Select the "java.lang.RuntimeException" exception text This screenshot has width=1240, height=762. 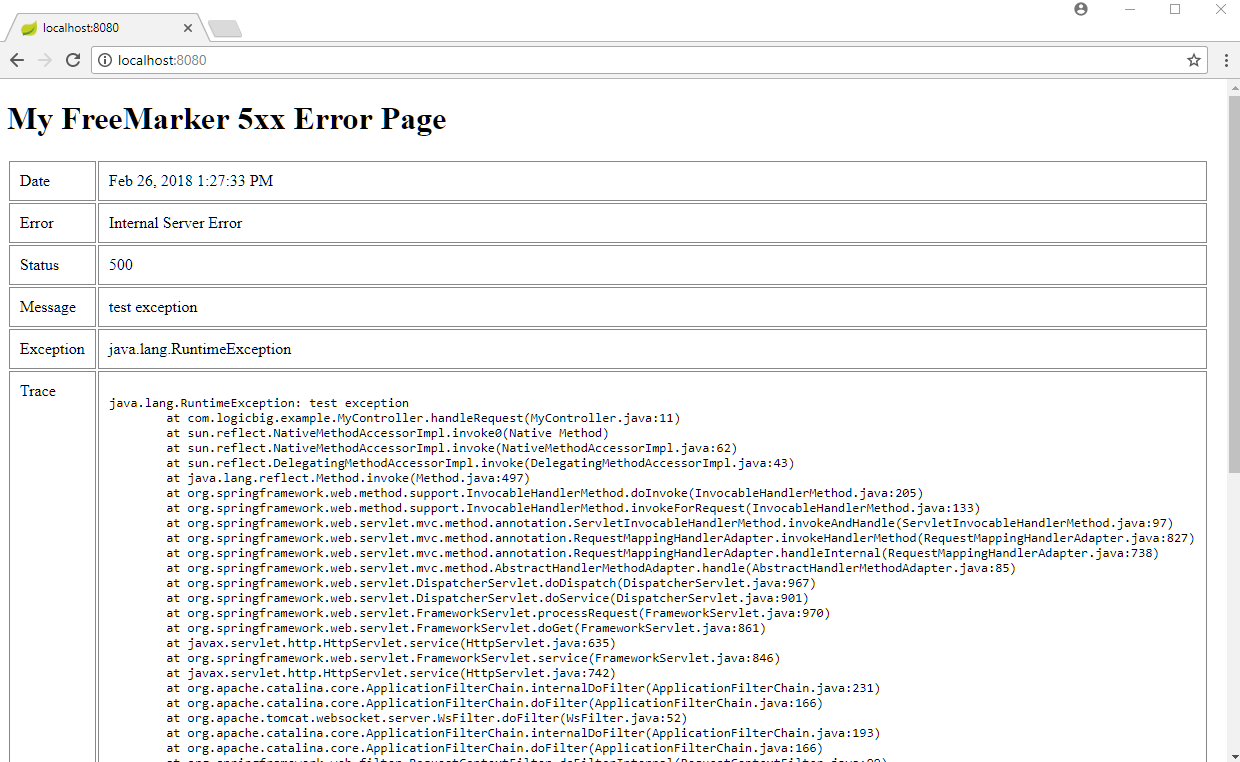(199, 348)
